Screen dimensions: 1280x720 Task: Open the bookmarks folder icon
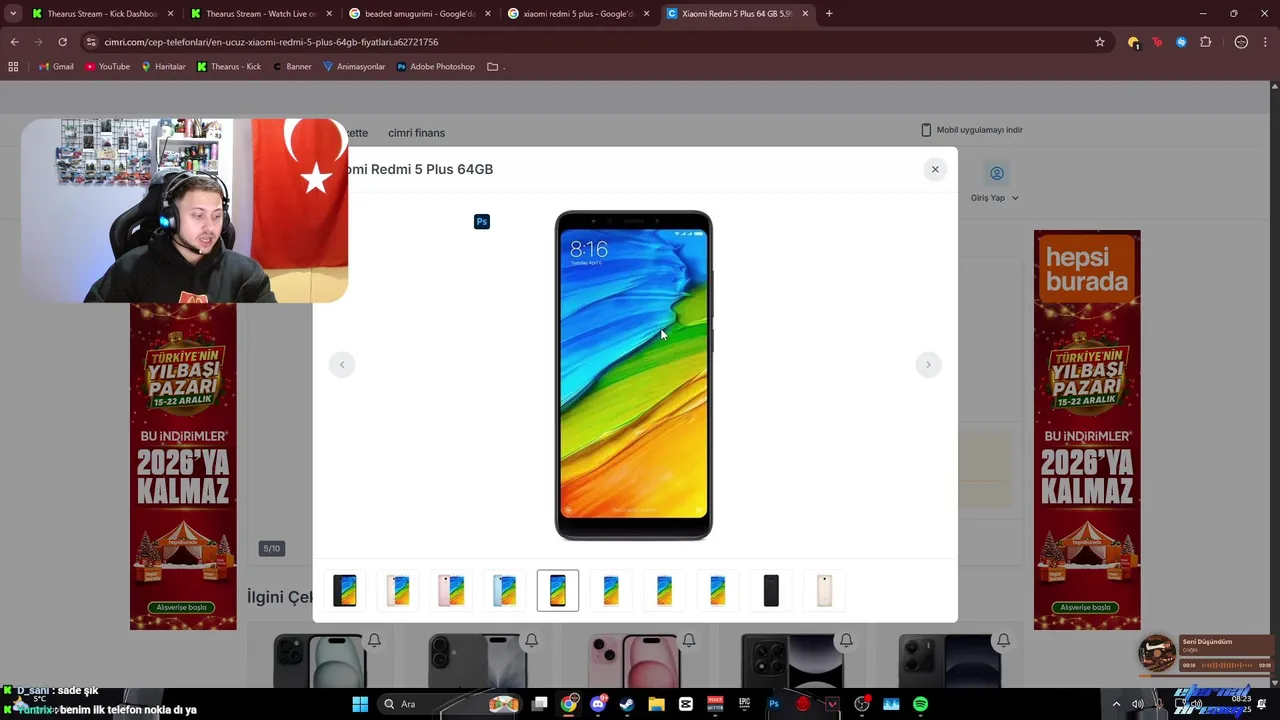click(493, 67)
